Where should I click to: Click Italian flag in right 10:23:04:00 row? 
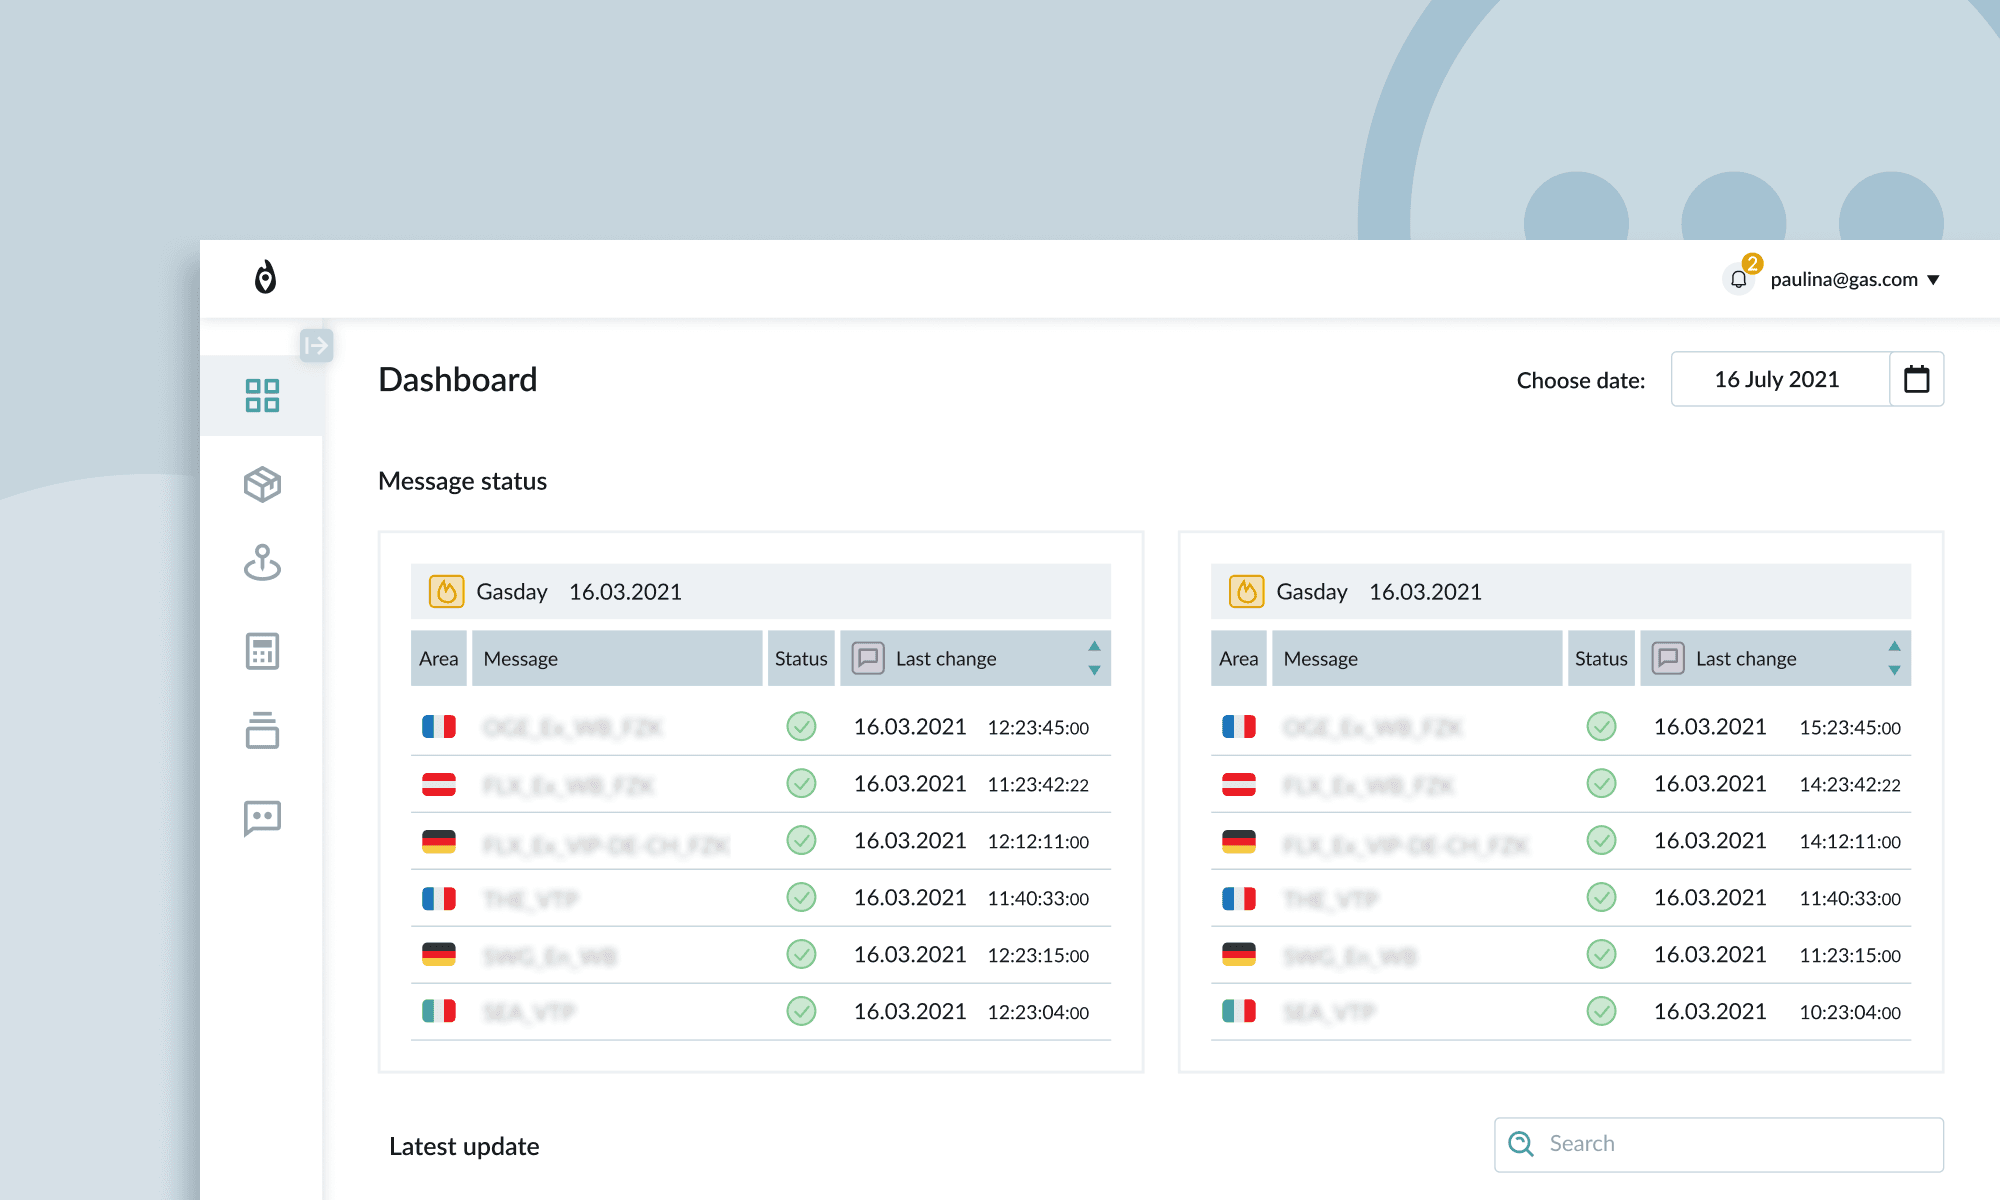pyautogui.click(x=1239, y=1012)
